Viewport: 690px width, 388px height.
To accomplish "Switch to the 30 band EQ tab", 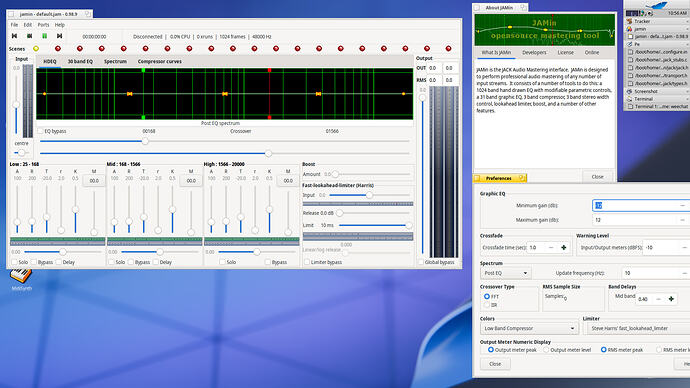I will [80, 62].
